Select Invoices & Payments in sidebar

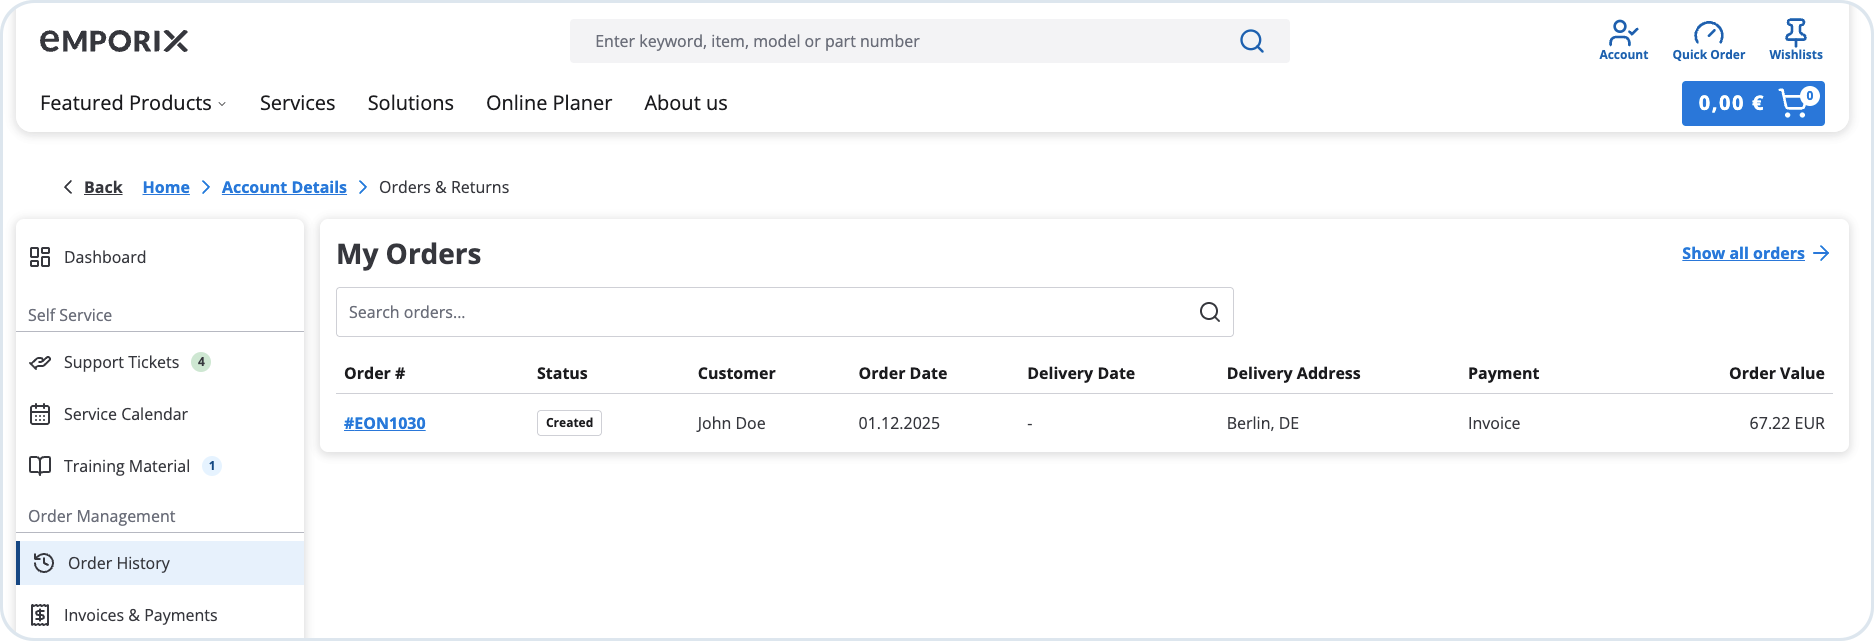click(140, 615)
